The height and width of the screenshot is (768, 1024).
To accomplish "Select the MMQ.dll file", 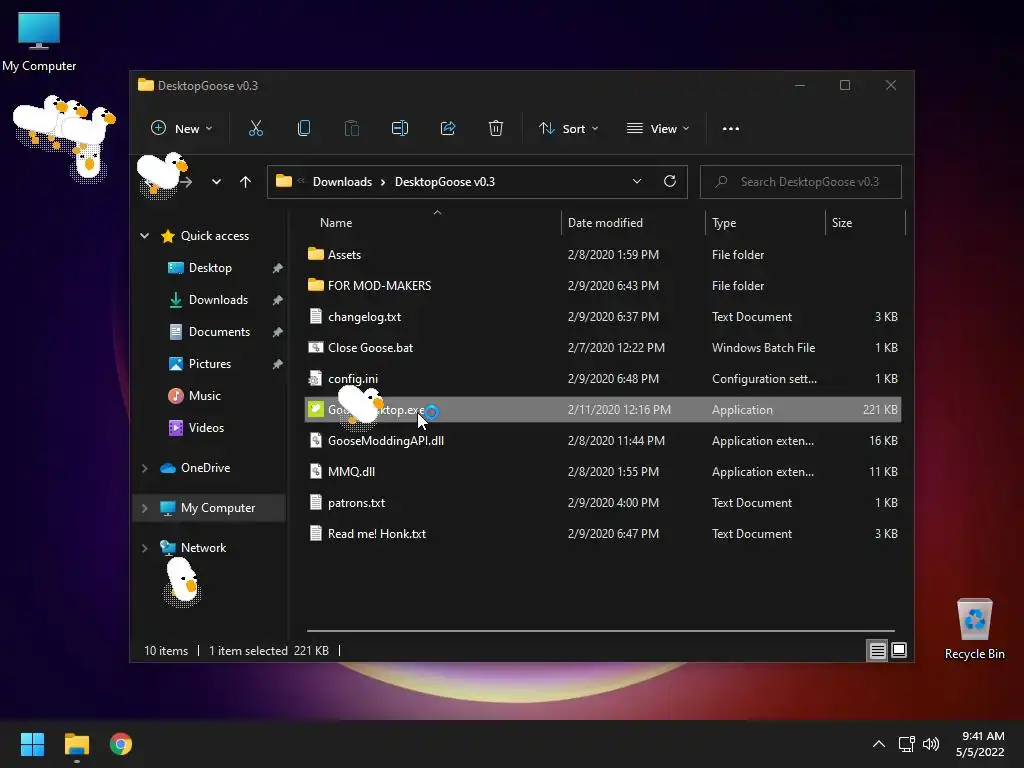I will tap(603, 472).
